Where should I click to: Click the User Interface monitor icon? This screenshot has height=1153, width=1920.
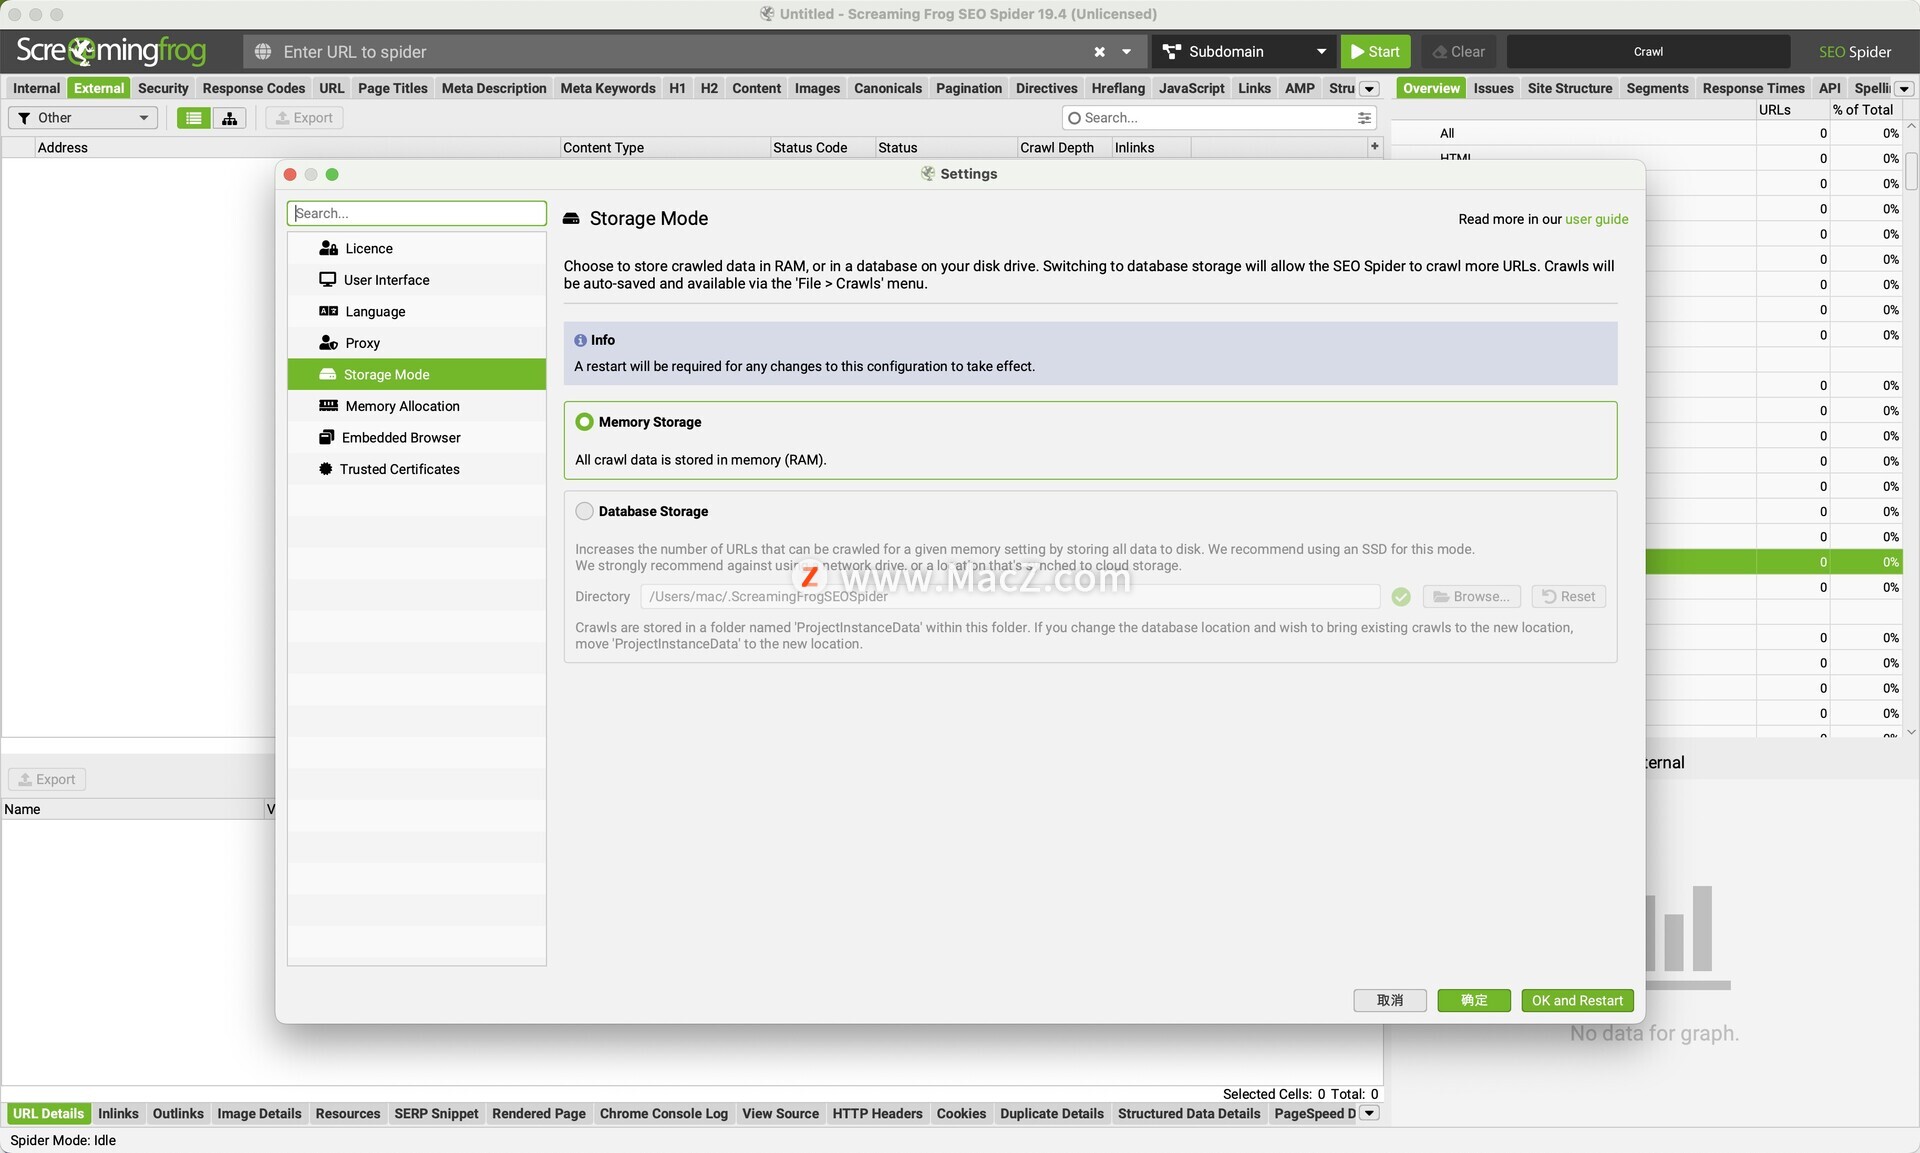tap(327, 280)
